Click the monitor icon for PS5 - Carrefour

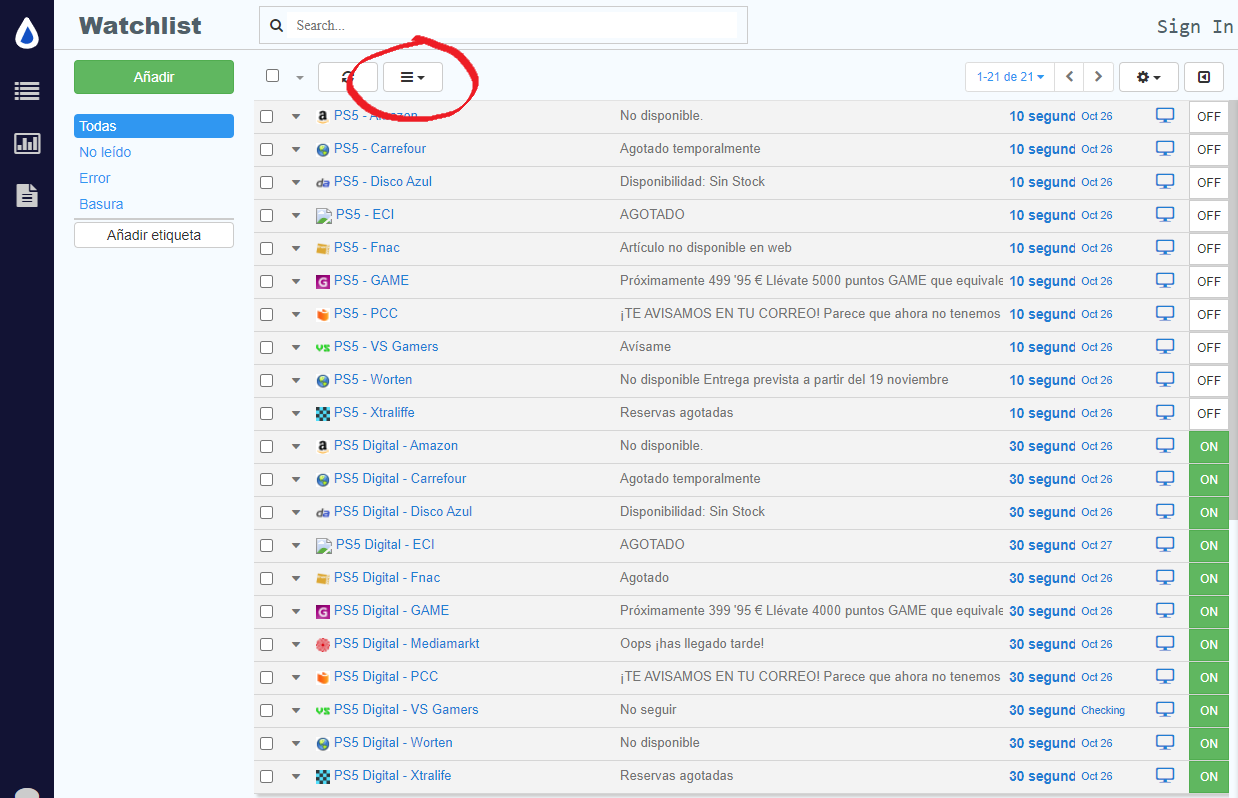[x=1164, y=149]
